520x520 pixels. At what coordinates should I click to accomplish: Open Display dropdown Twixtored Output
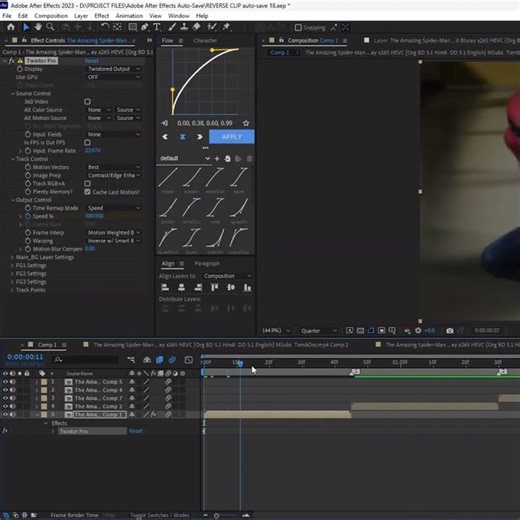point(114,69)
